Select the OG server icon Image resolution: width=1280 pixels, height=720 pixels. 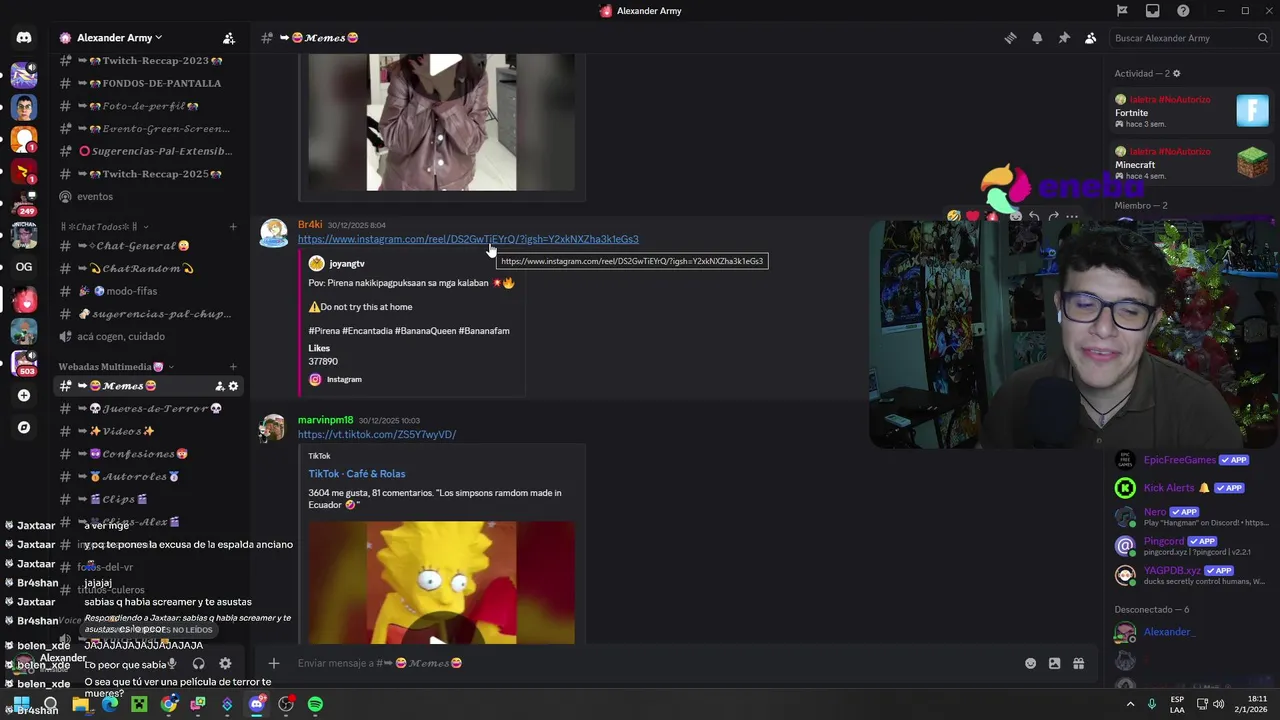tap(24, 267)
